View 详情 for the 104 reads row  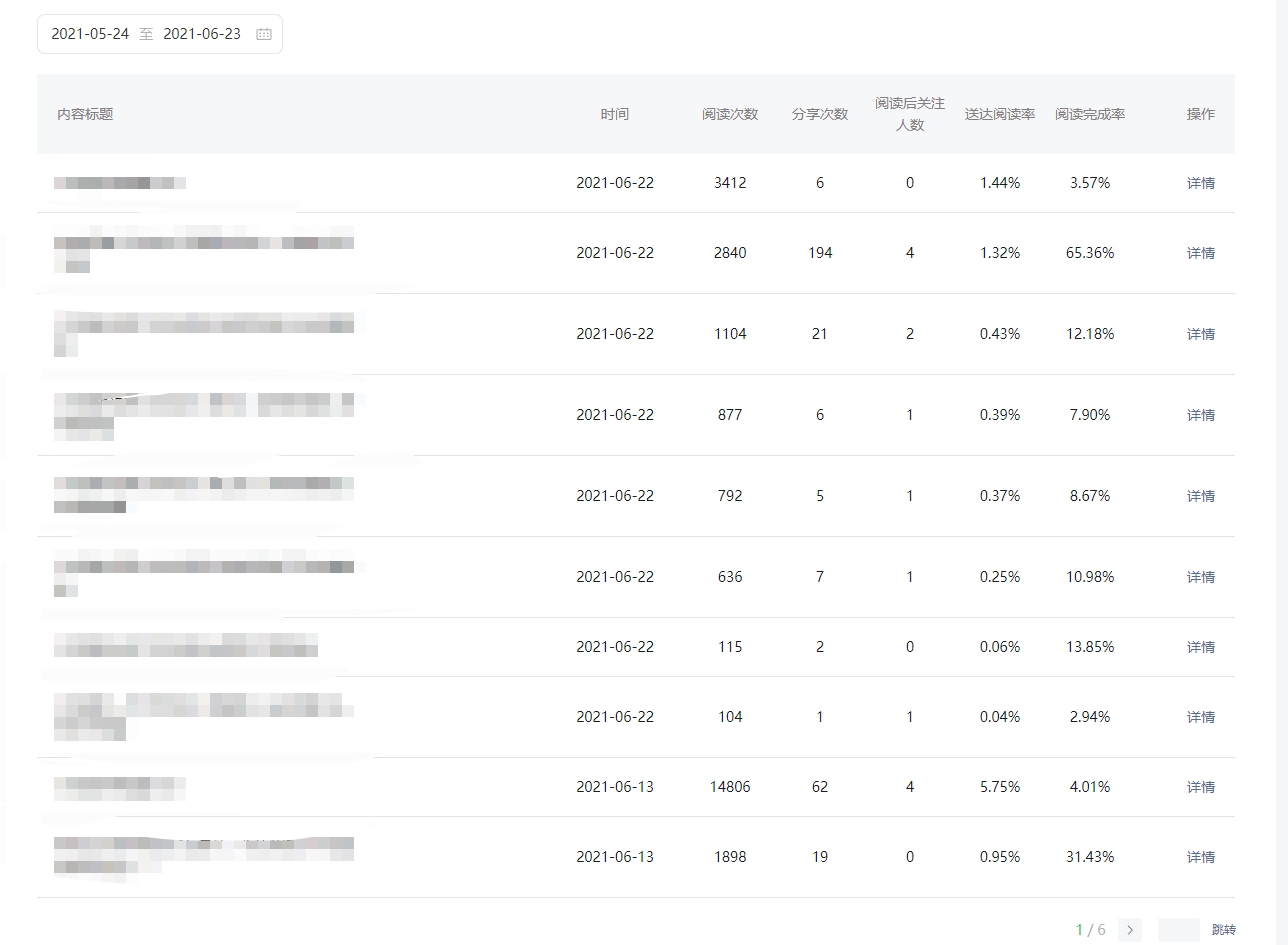coord(1201,717)
